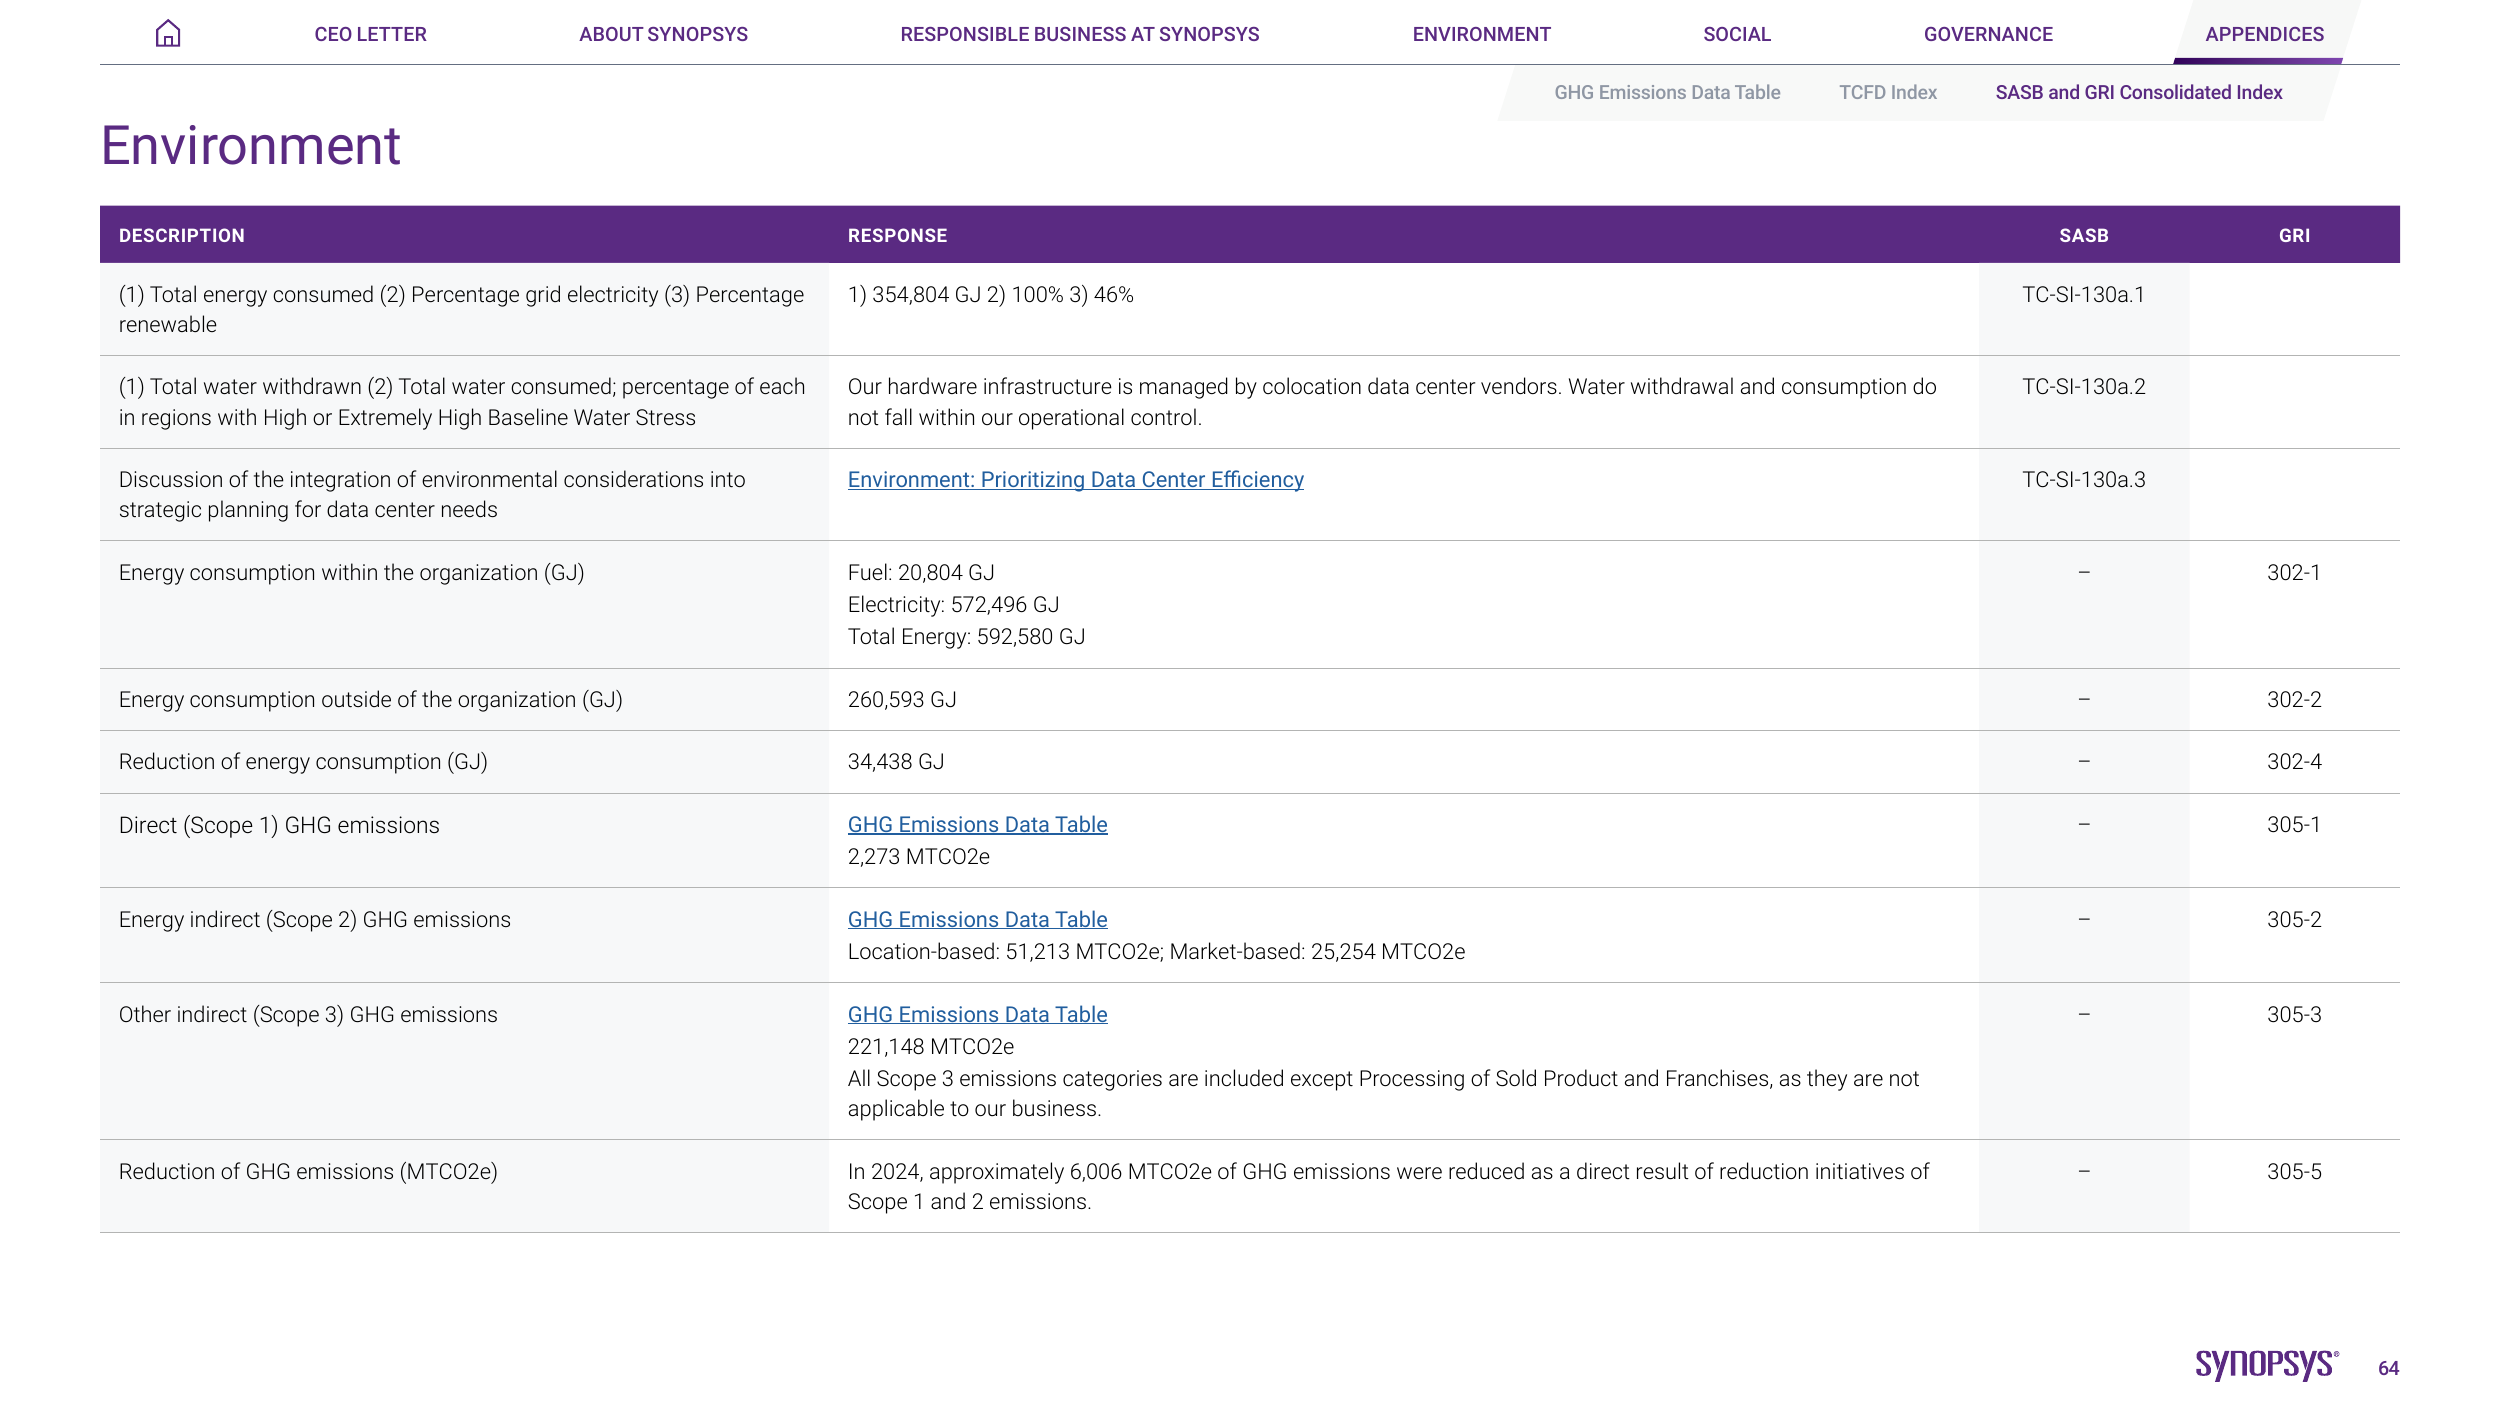The image size is (2500, 1407).
Task: Click the RESPONSE column header
Action: click(x=898, y=236)
